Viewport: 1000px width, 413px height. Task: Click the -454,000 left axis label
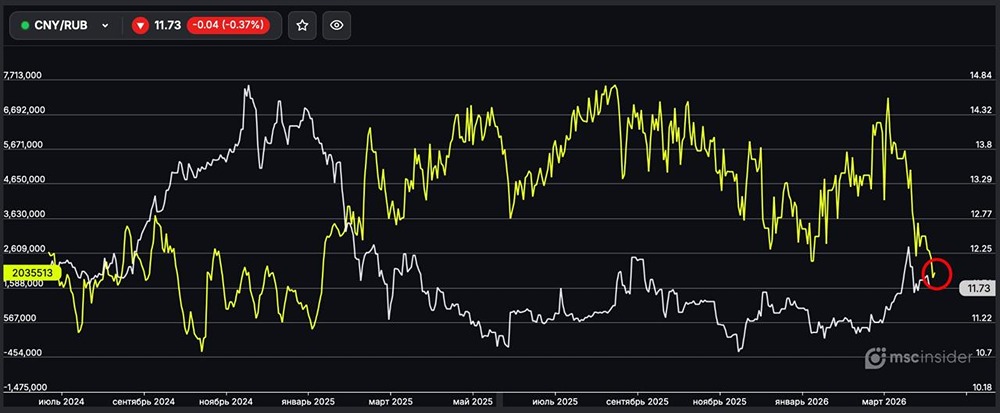24,353
